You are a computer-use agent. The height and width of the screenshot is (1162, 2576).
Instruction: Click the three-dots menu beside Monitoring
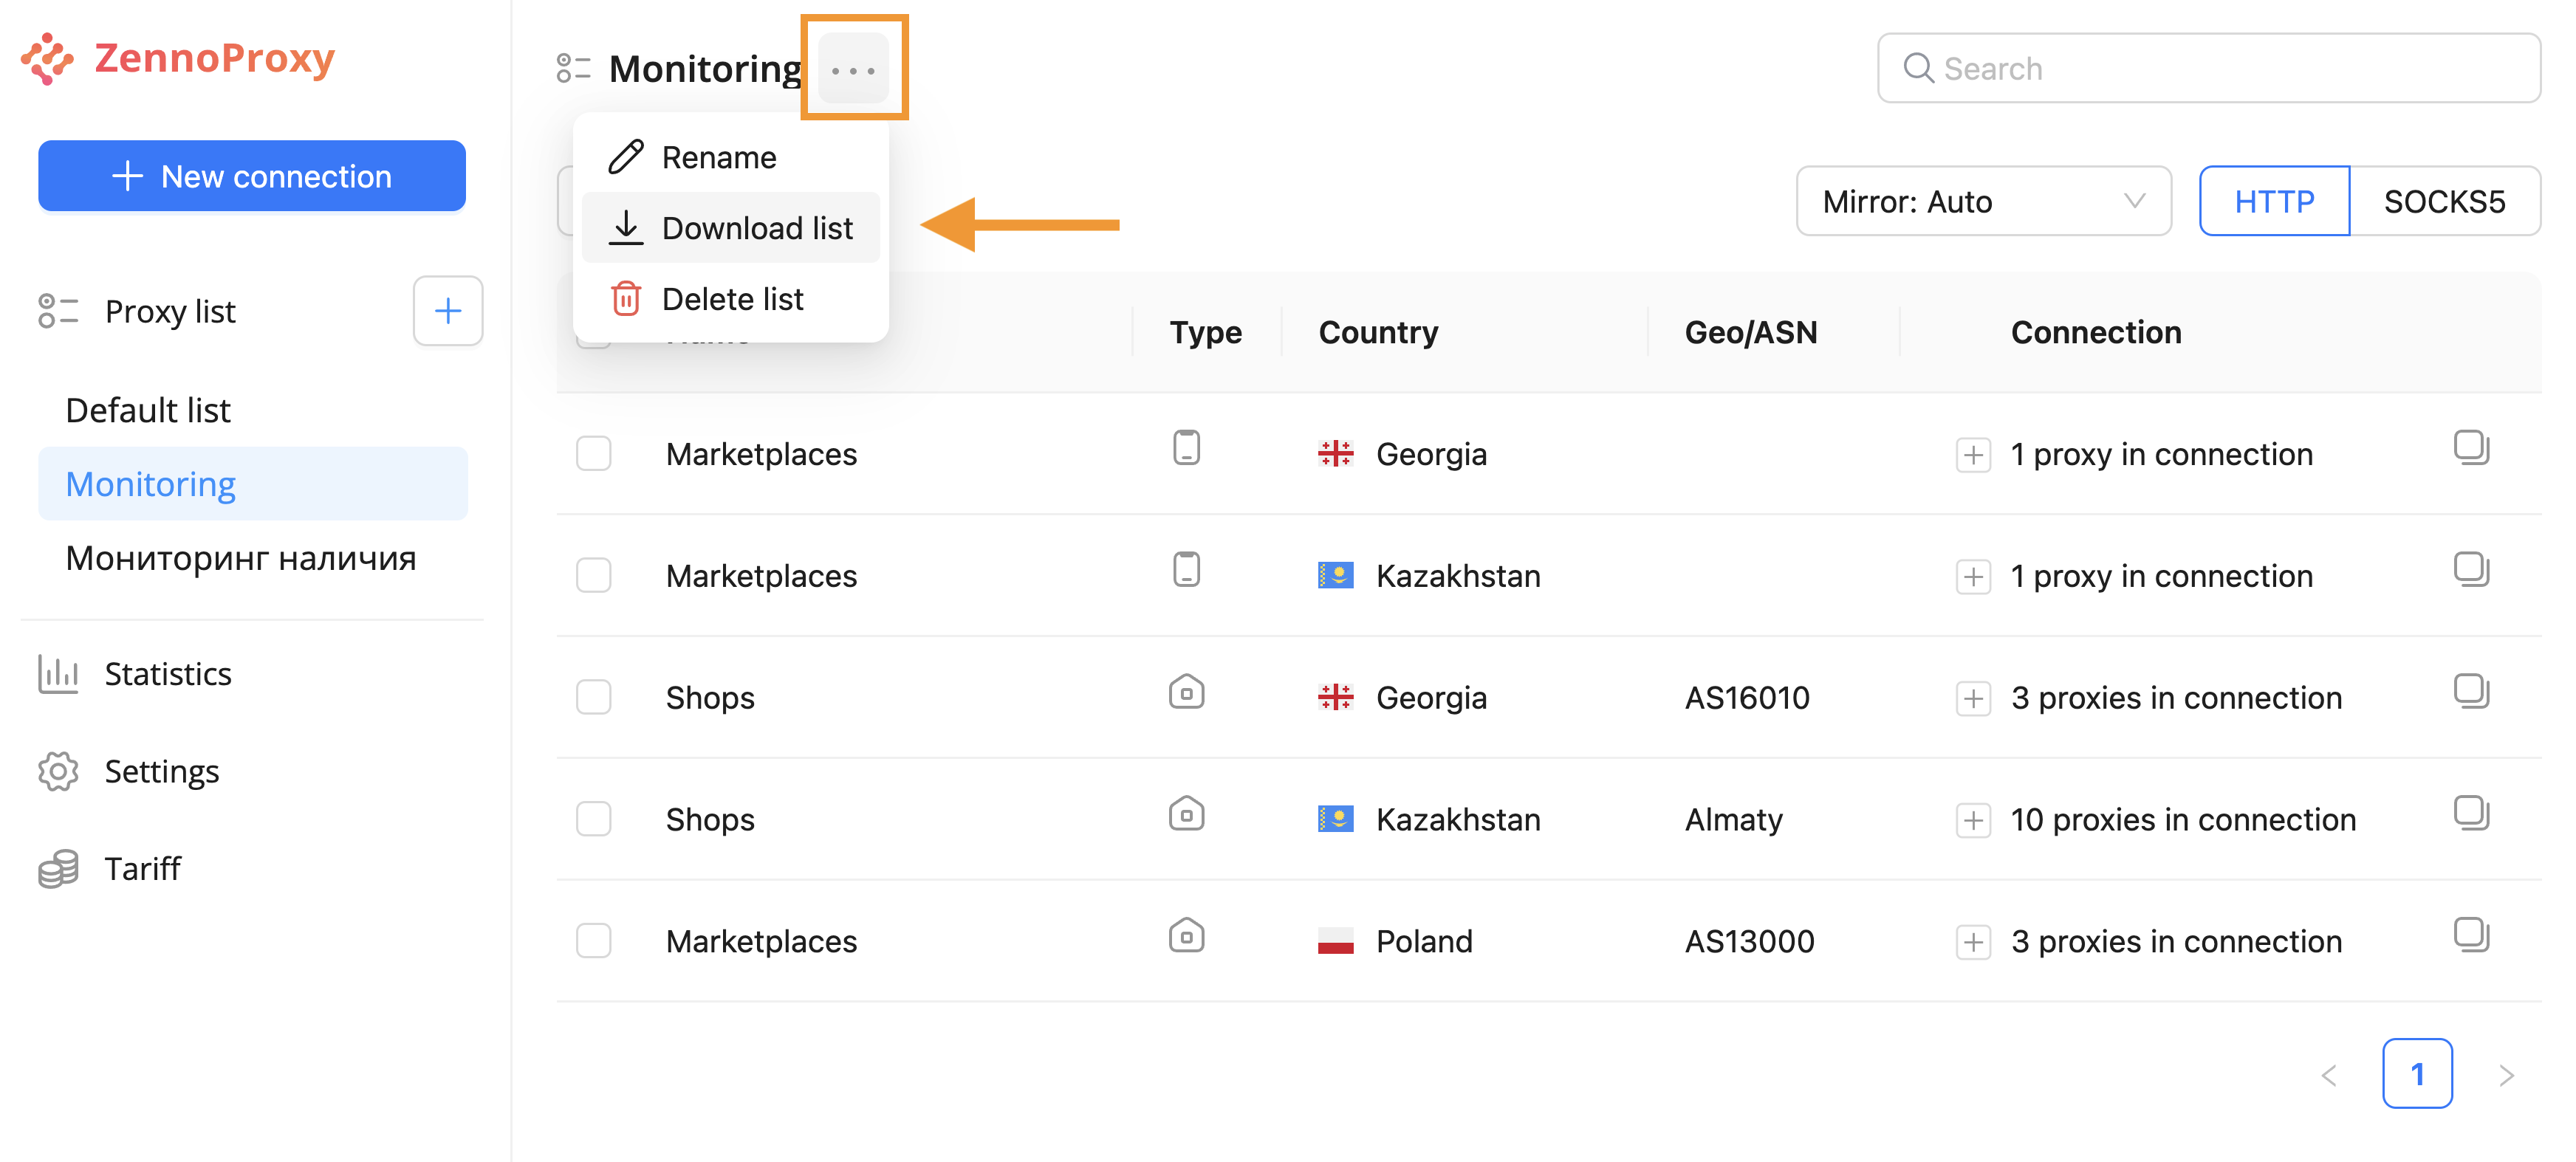click(x=853, y=69)
